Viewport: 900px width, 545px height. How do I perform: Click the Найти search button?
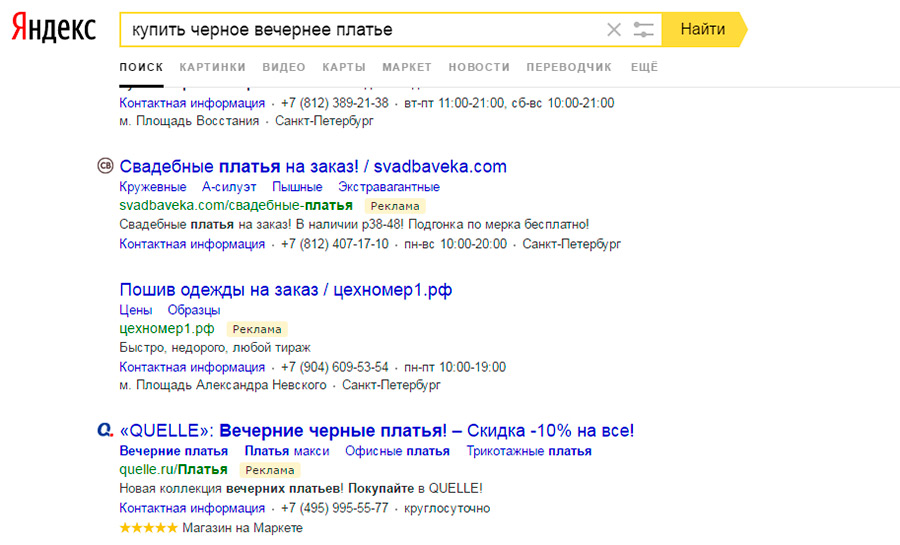[x=703, y=29]
